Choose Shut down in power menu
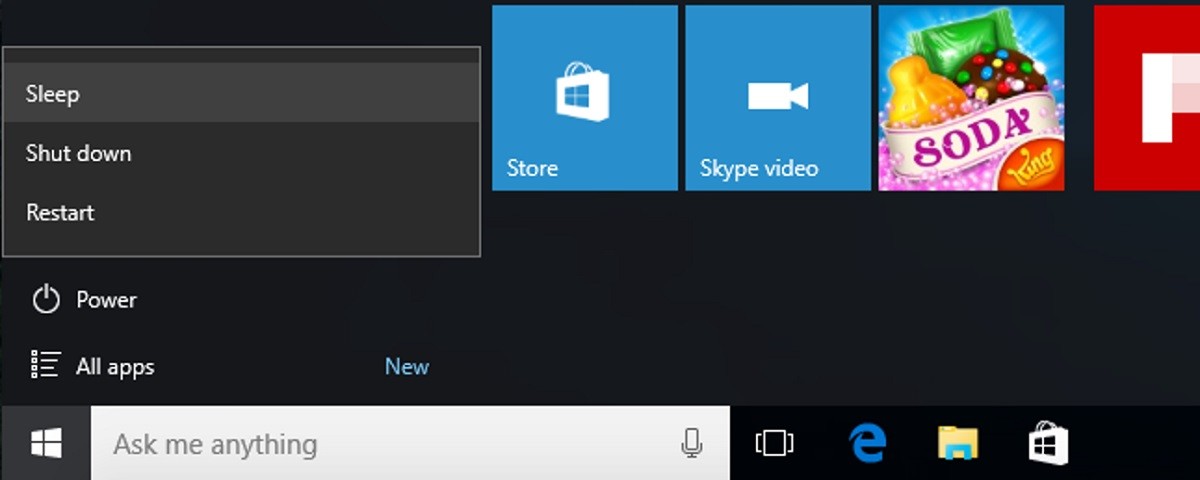The image size is (1200, 480). coord(241,153)
